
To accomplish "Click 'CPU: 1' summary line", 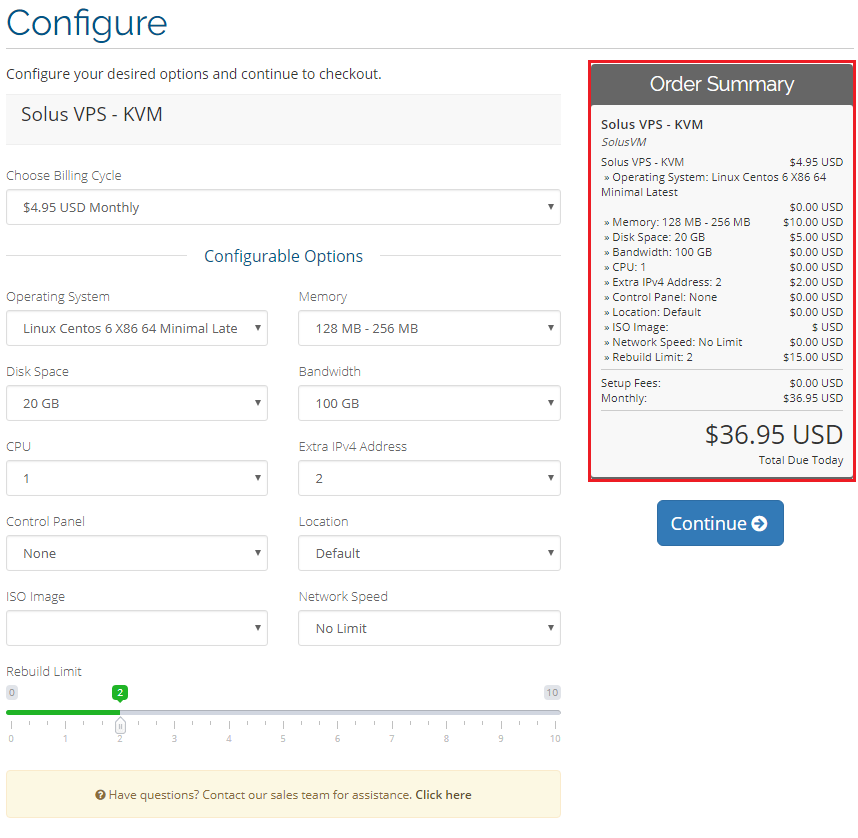I will (722, 267).
